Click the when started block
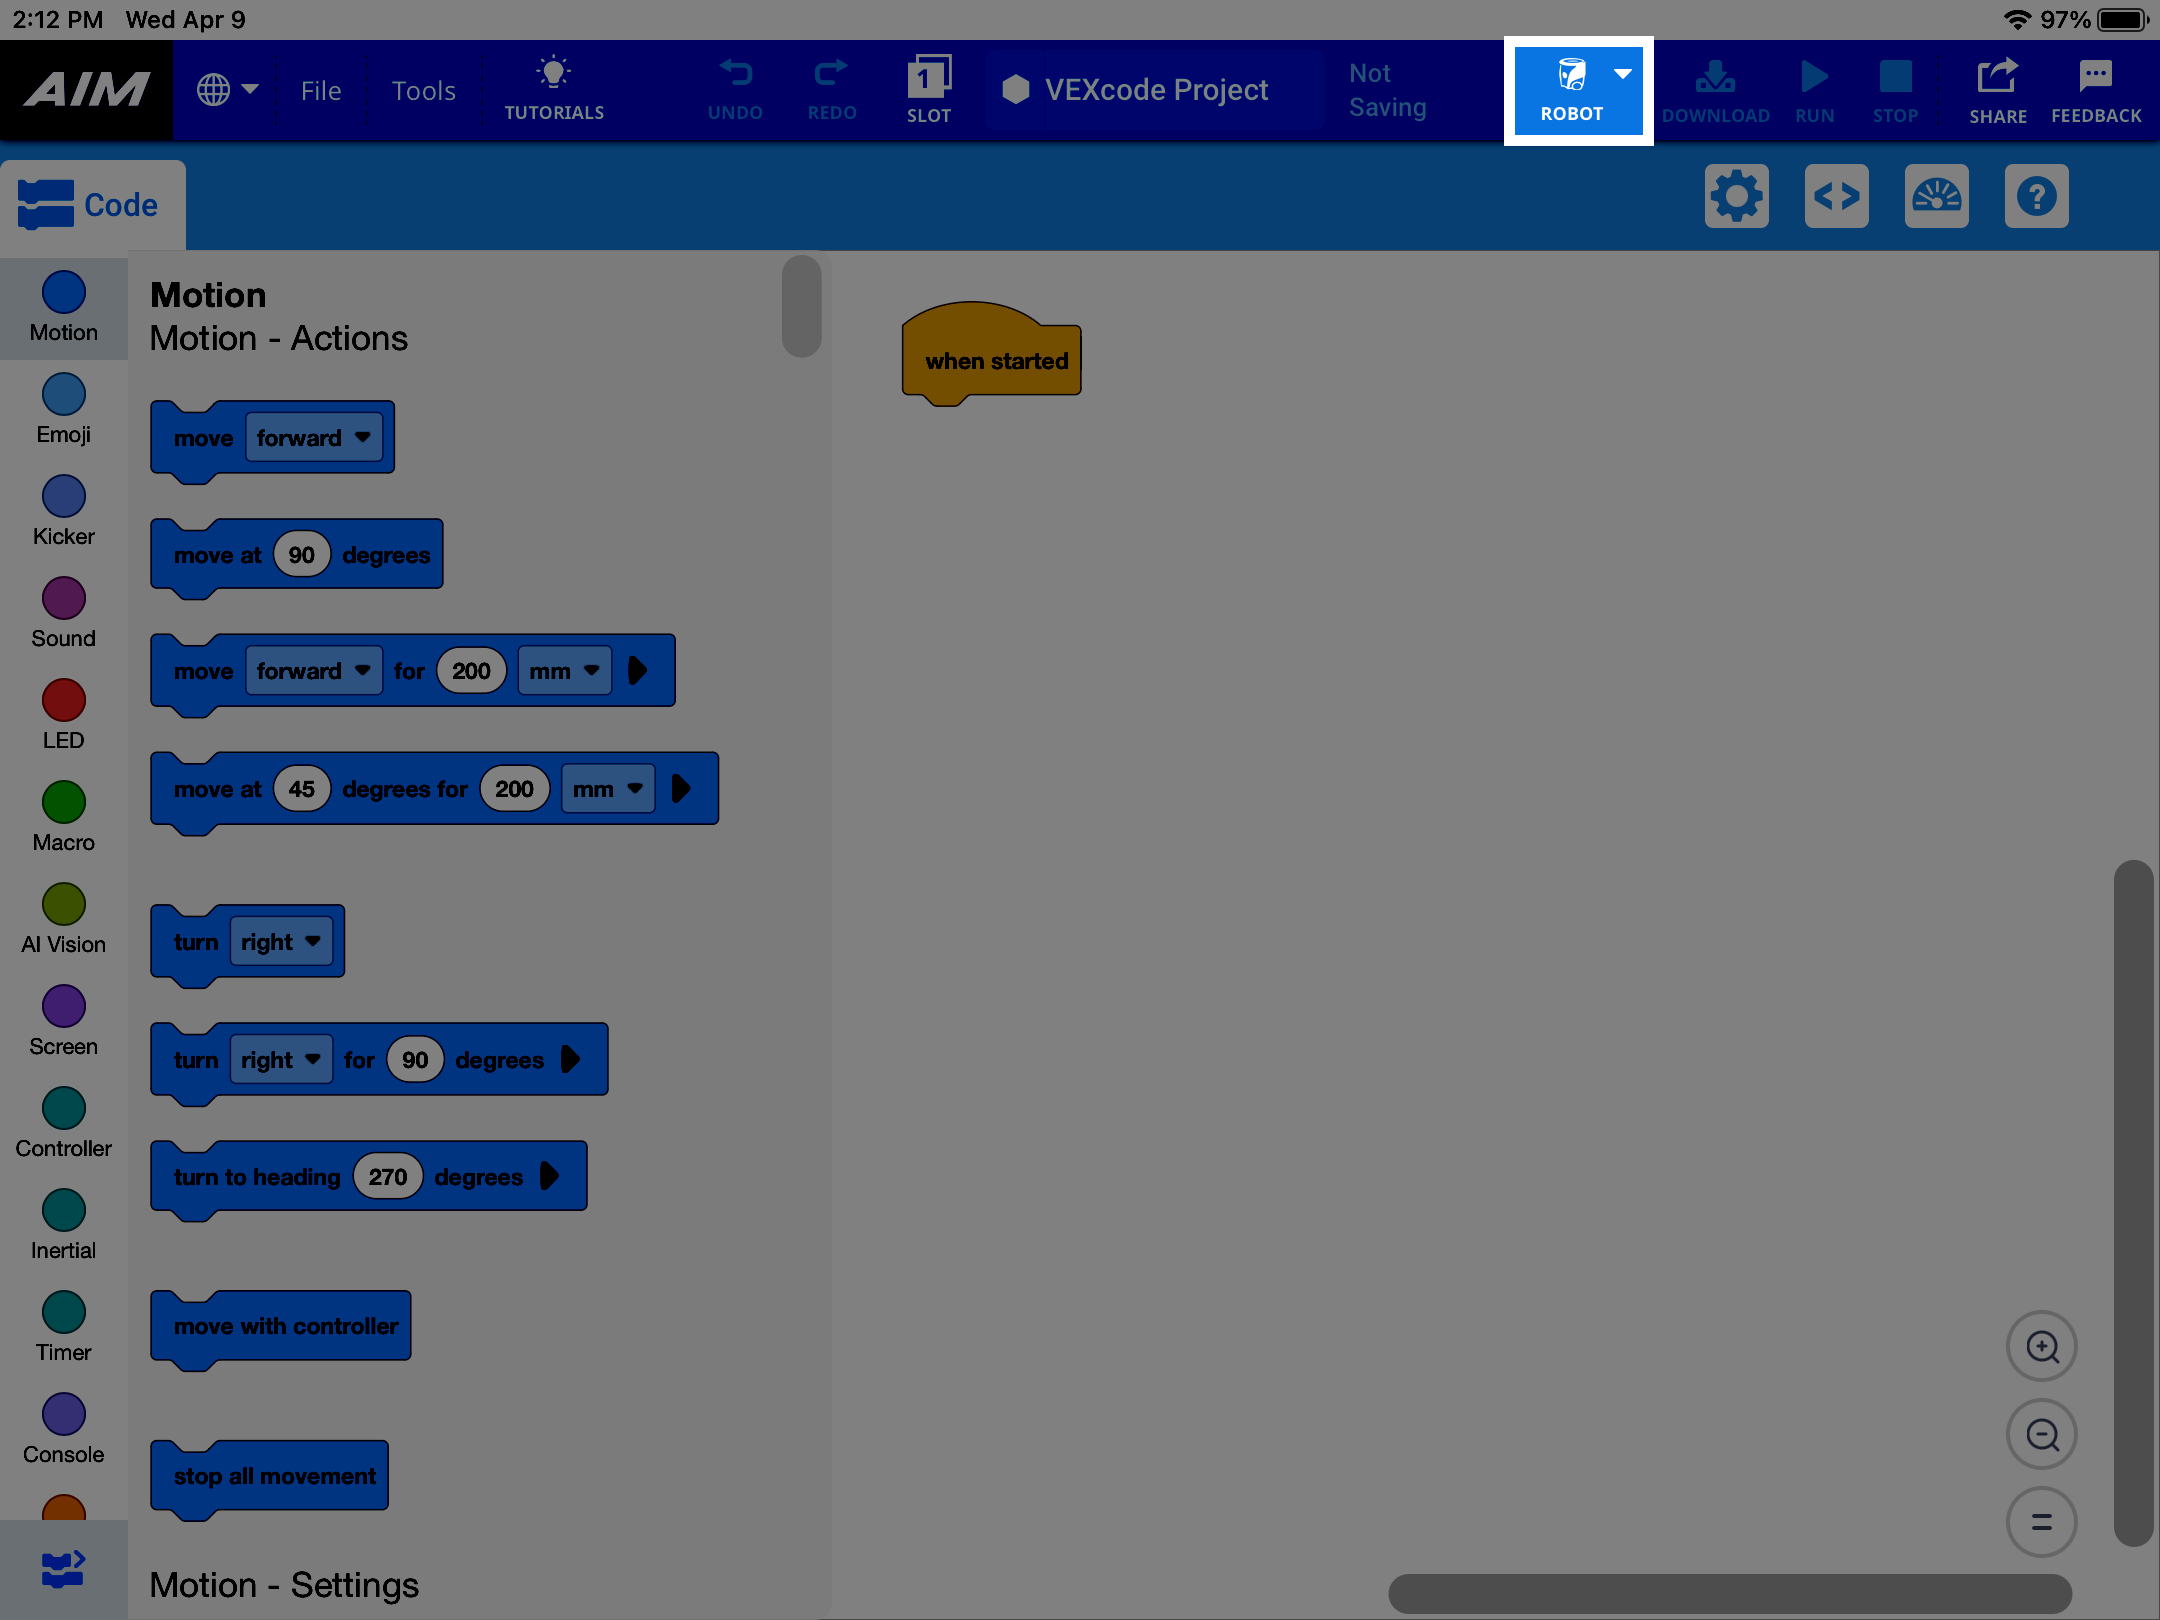2160x1620 pixels. [991, 360]
